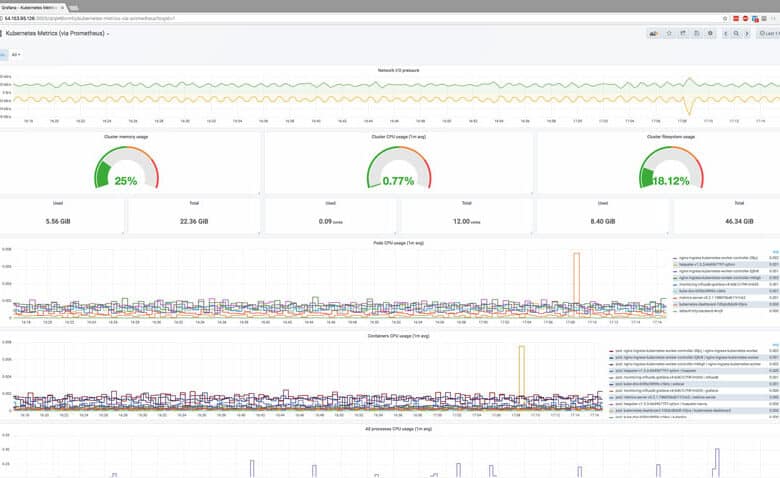Open the Grafana add panel icon

tap(654, 33)
